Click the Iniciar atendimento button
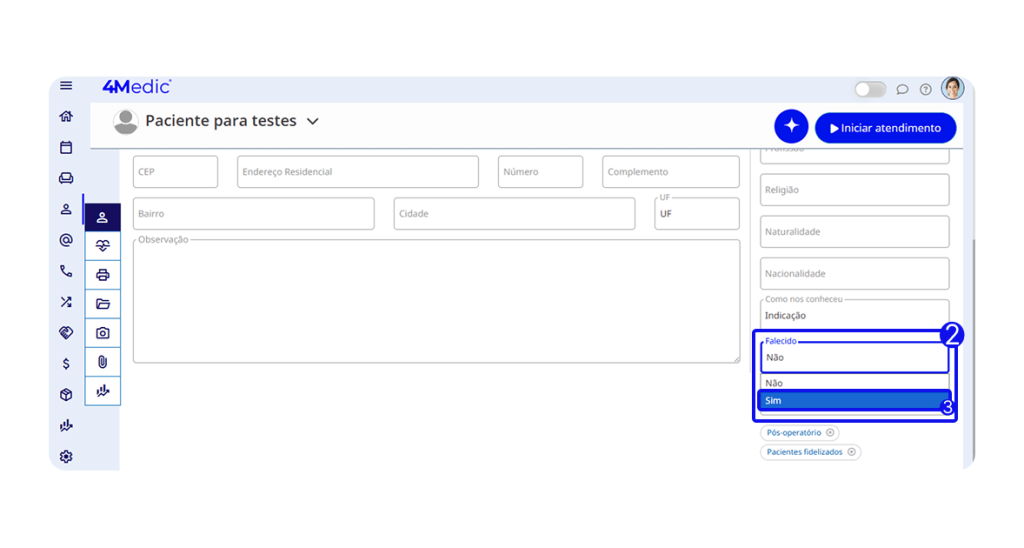This screenshot has height=548, width=1024. click(x=885, y=128)
